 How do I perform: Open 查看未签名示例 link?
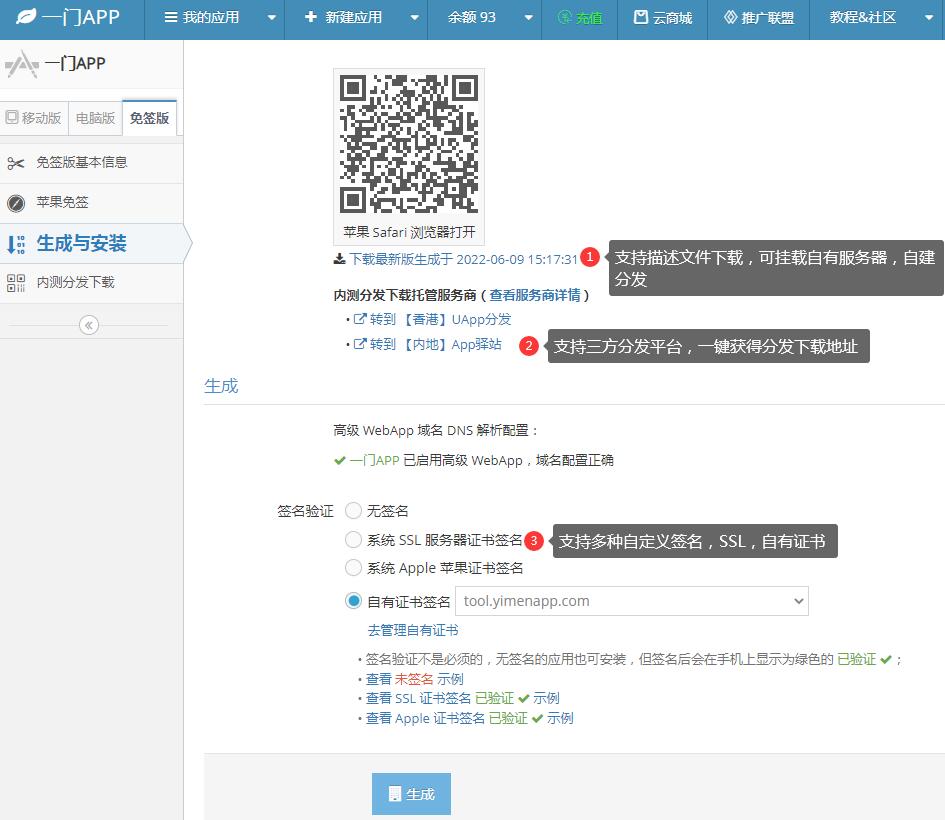[x=415, y=679]
